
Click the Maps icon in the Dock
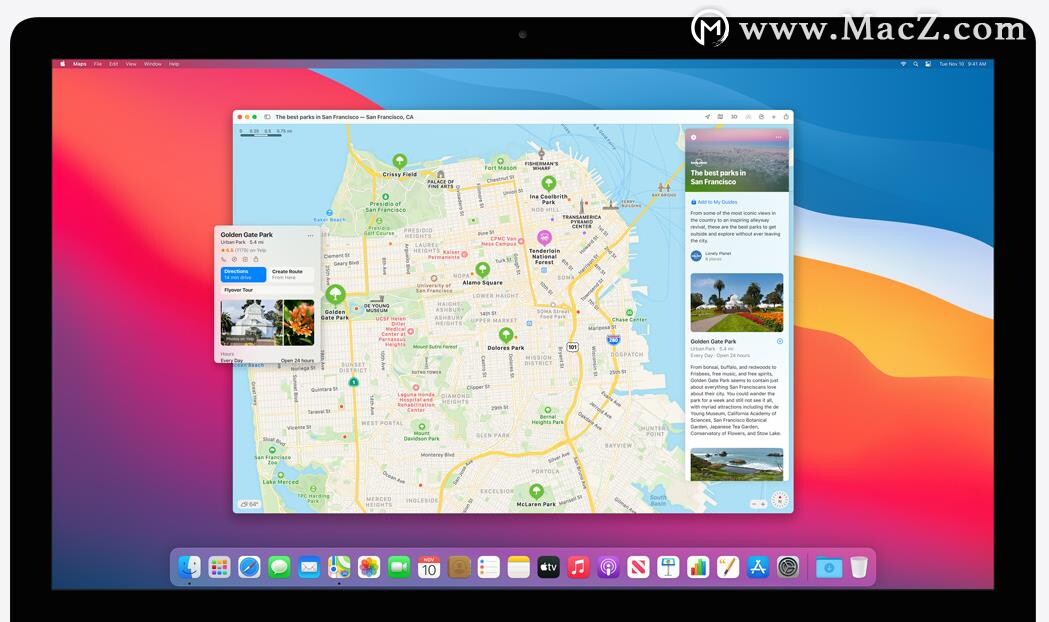pos(339,567)
